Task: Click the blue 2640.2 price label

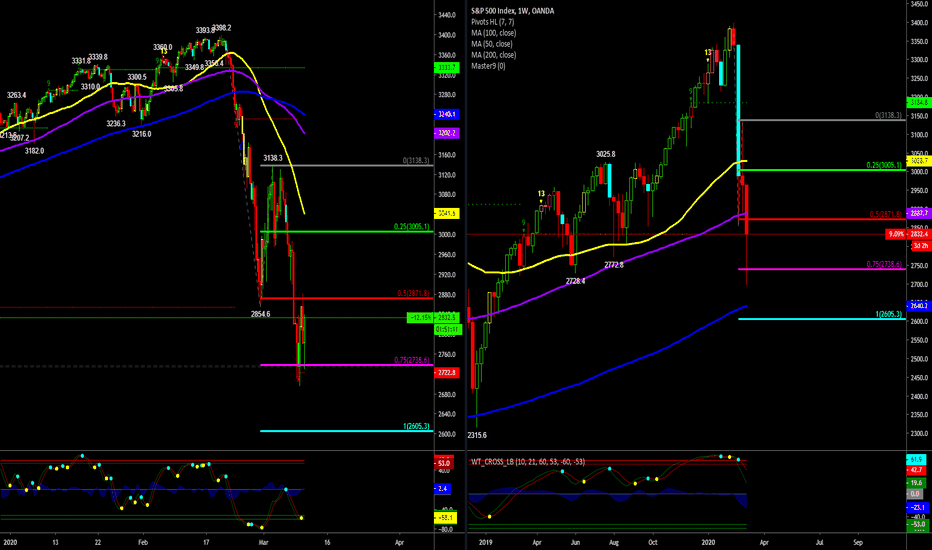Action: [x=919, y=306]
